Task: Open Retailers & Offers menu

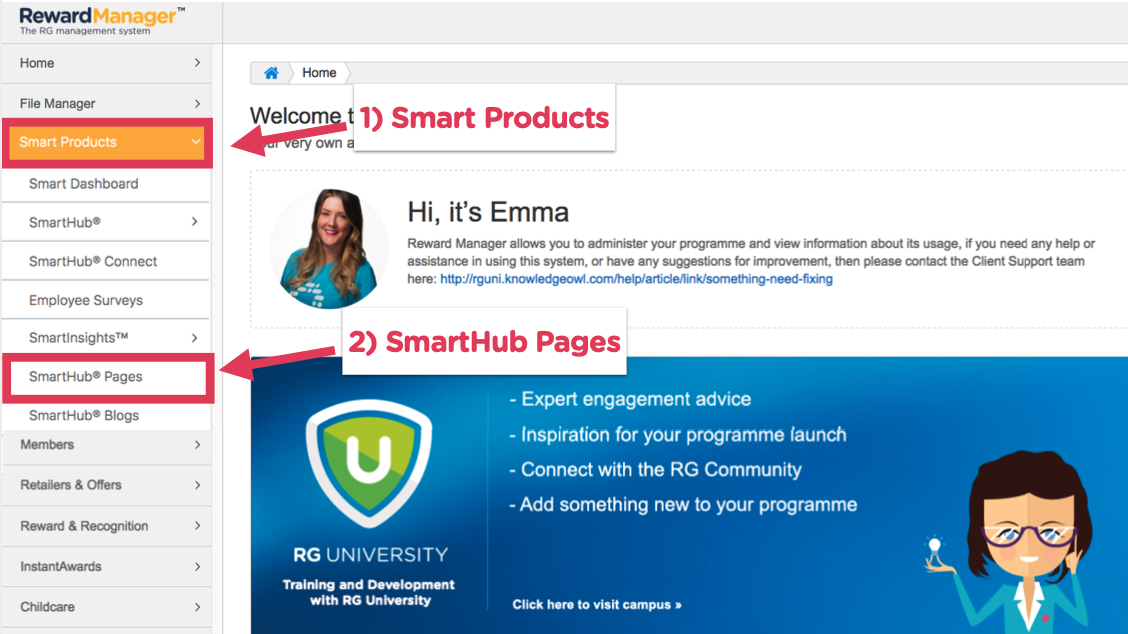Action: [106, 485]
